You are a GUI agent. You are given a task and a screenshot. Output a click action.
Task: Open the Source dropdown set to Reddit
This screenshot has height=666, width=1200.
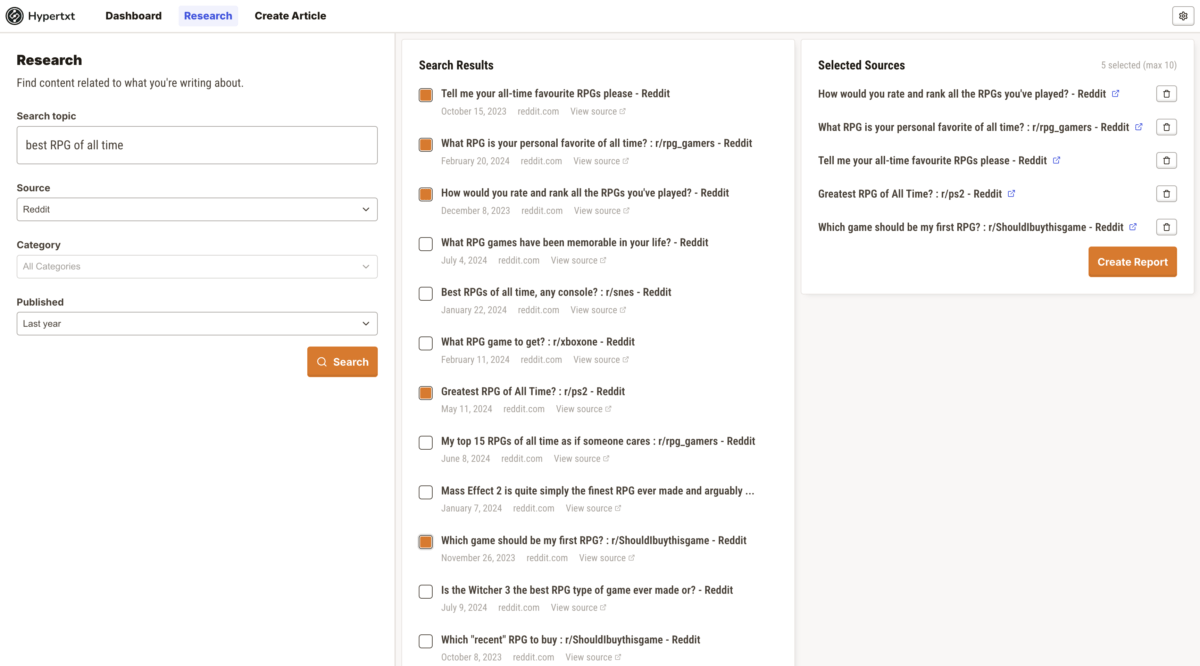click(x=197, y=210)
